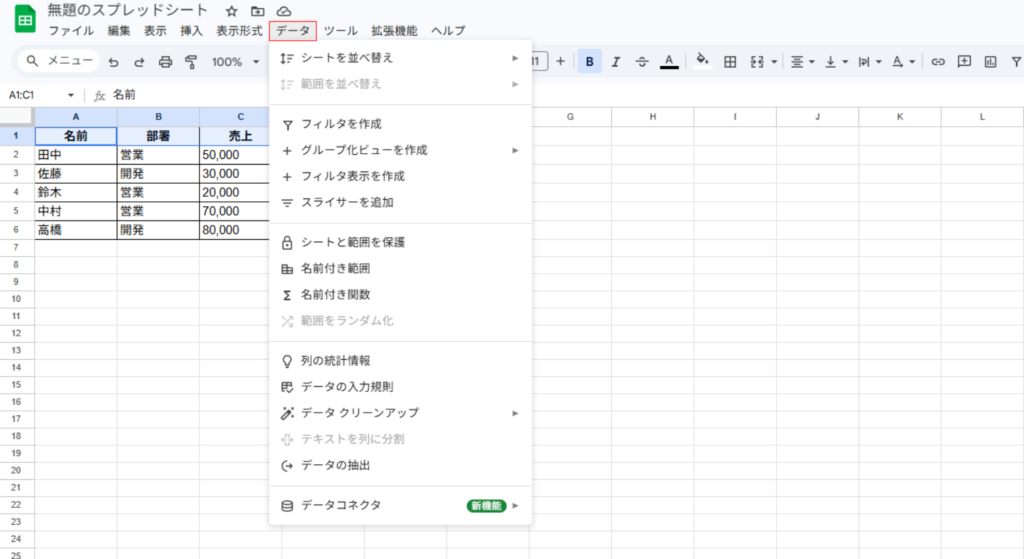Open the 挿入 menu

[191, 31]
